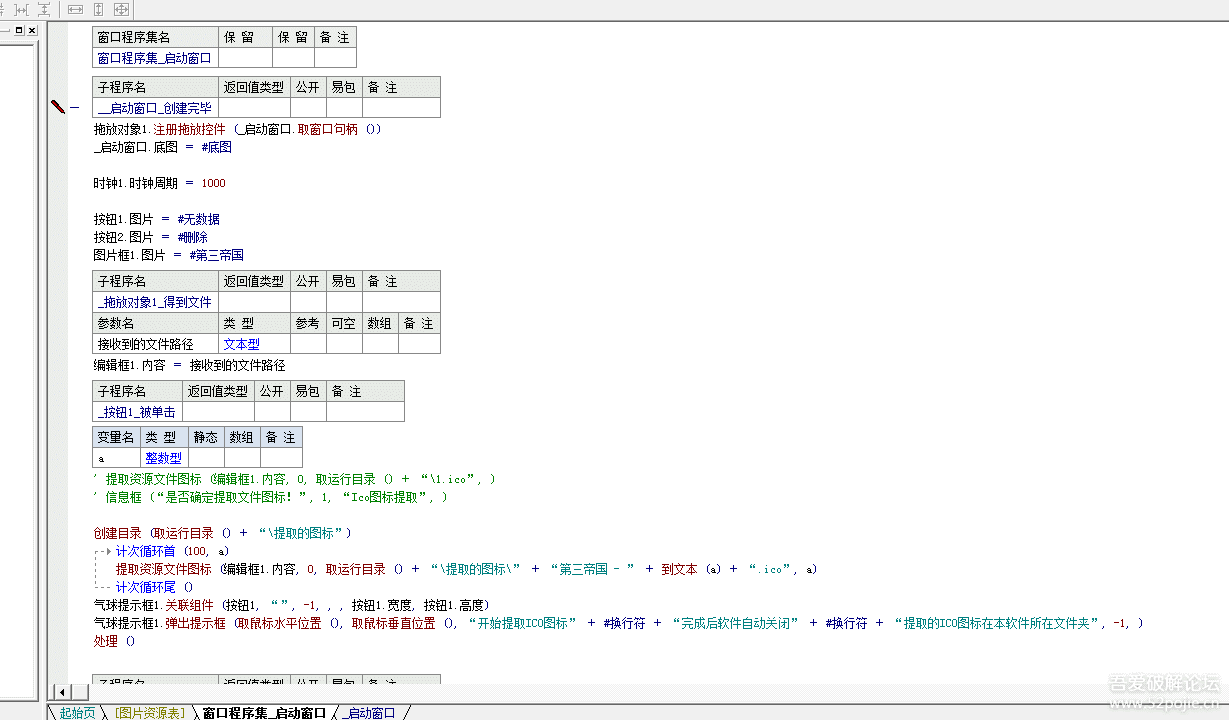The height and width of the screenshot is (720, 1229).
Task: Toggle 可空 for parameter 接收到的文件路径
Action: (x=343, y=343)
